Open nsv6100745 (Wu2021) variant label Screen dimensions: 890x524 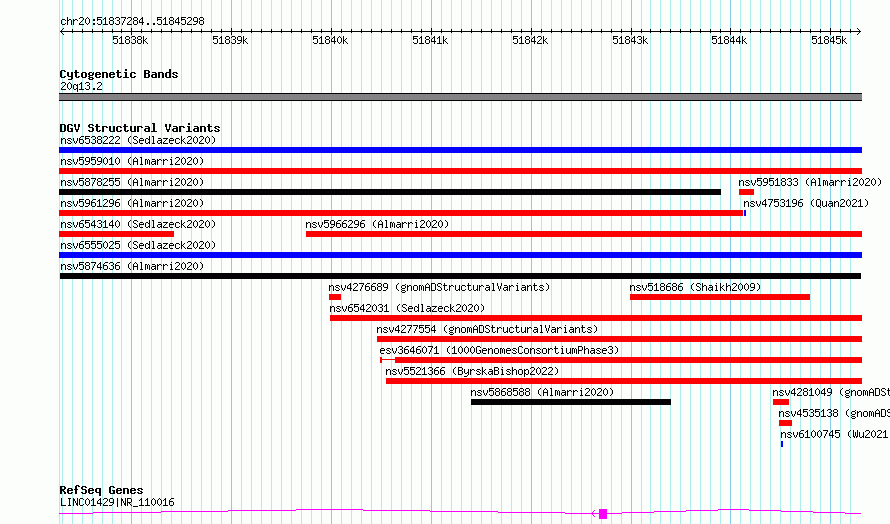coord(834,434)
